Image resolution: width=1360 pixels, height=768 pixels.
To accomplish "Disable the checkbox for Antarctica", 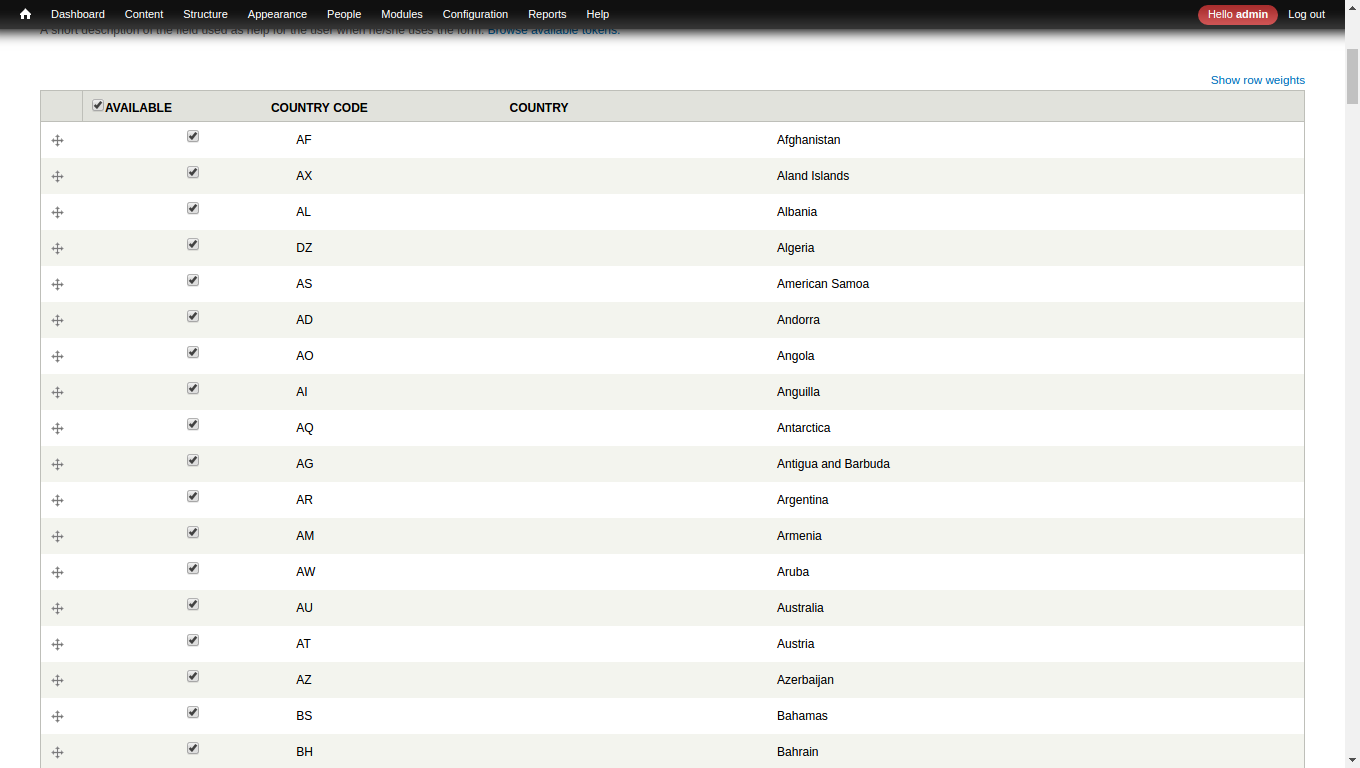I will (x=192, y=424).
